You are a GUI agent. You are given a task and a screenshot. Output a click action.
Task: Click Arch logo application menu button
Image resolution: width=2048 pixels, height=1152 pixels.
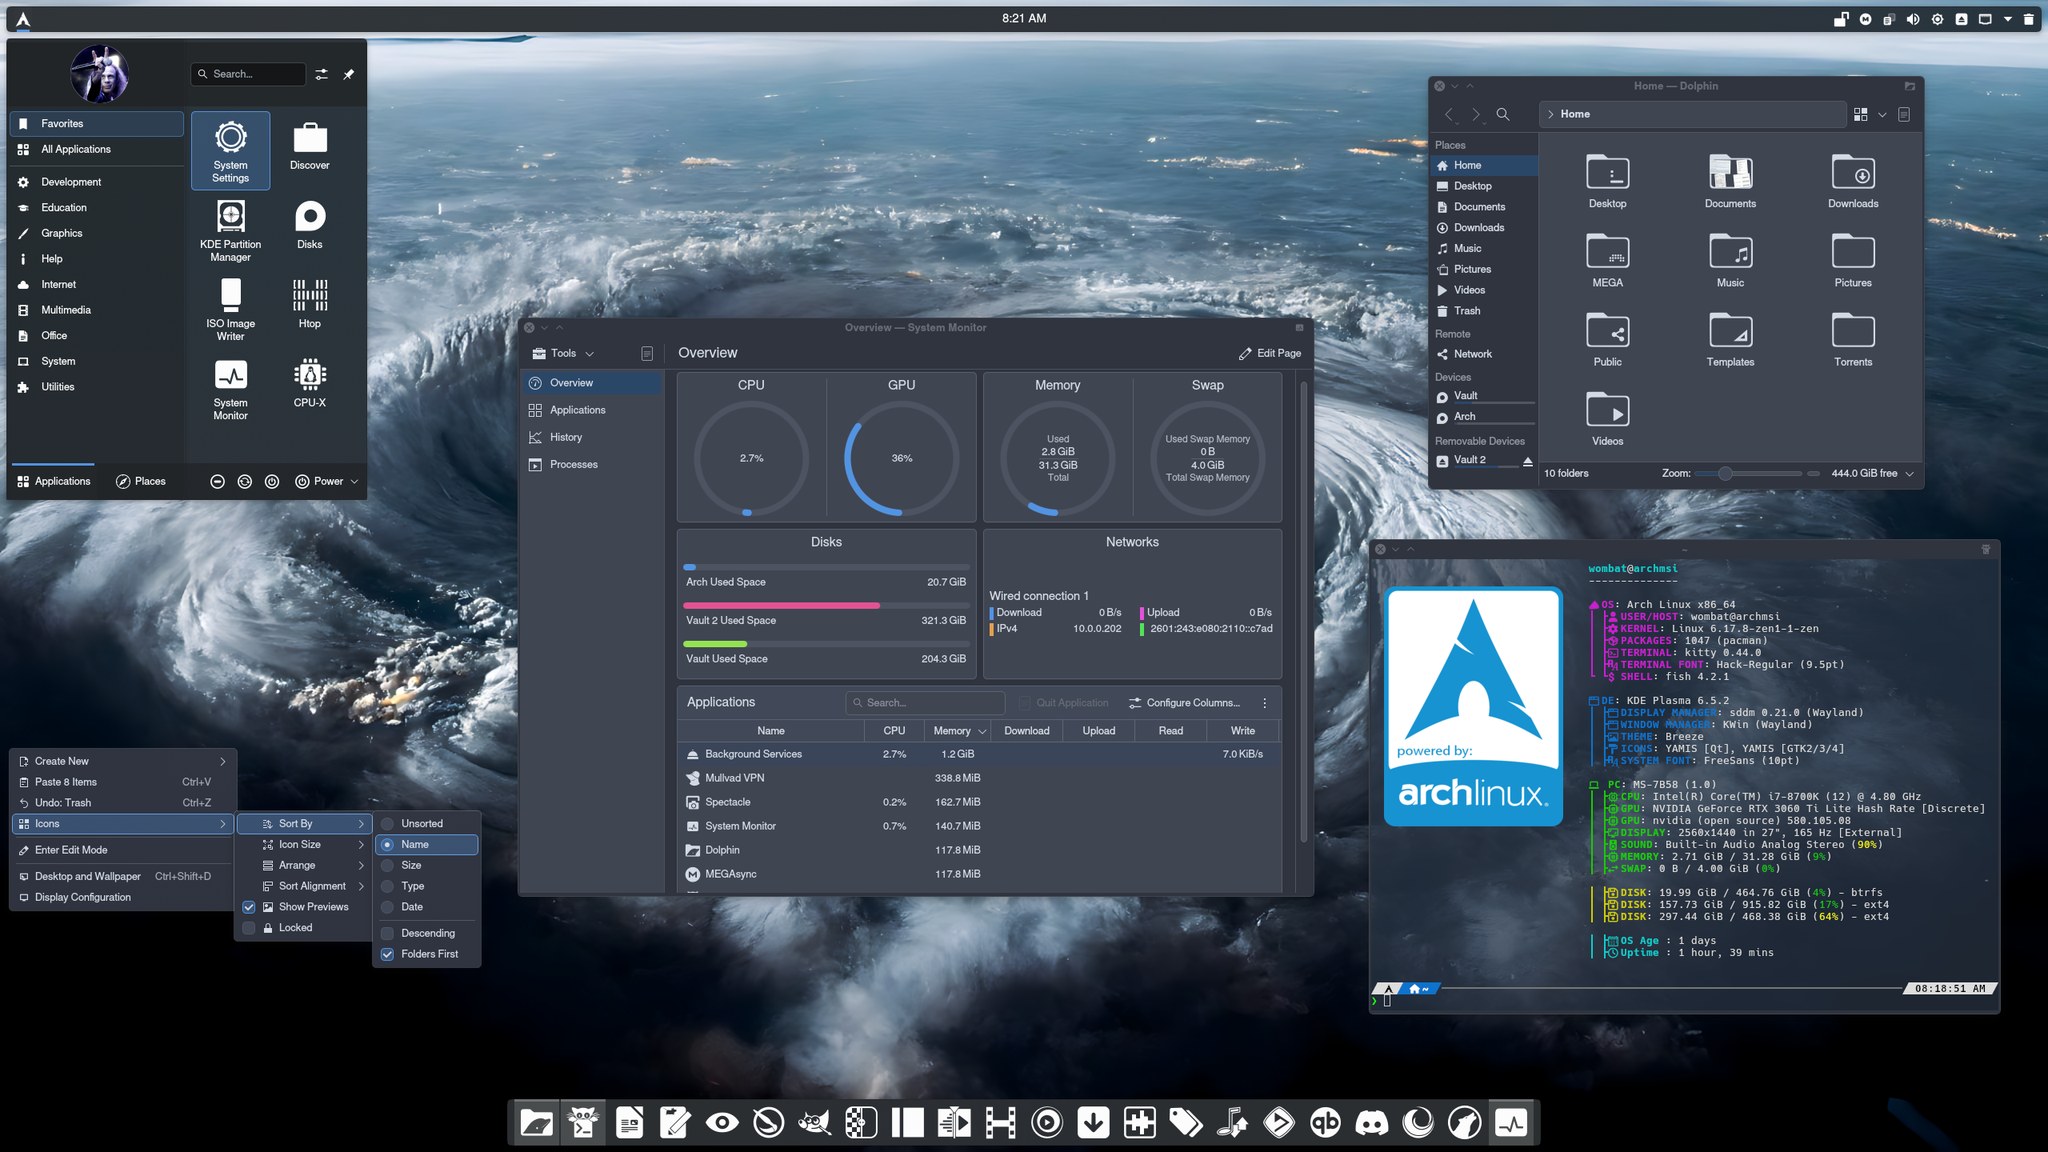pyautogui.click(x=22, y=19)
